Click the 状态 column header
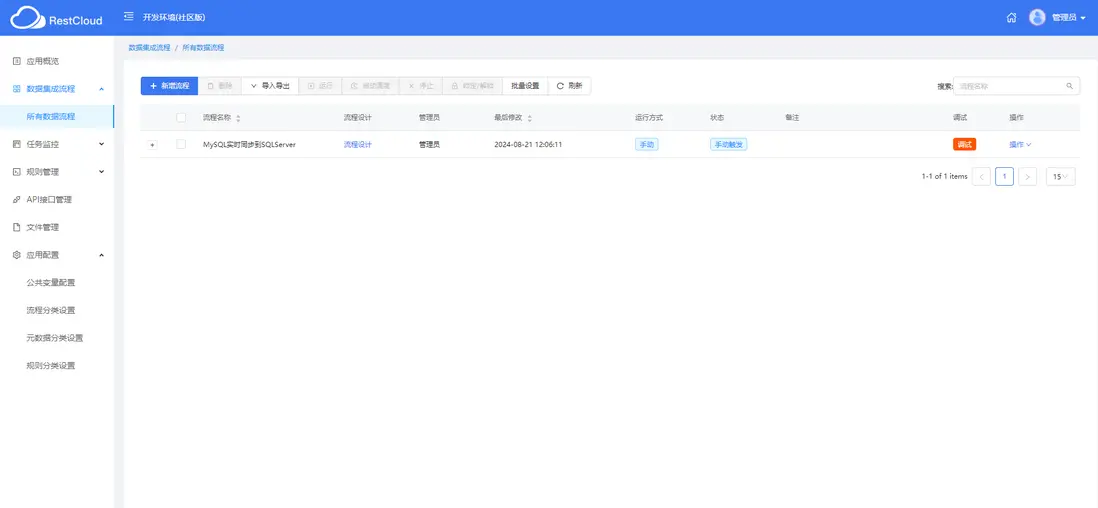This screenshot has height=508, width=1098. coord(717,118)
